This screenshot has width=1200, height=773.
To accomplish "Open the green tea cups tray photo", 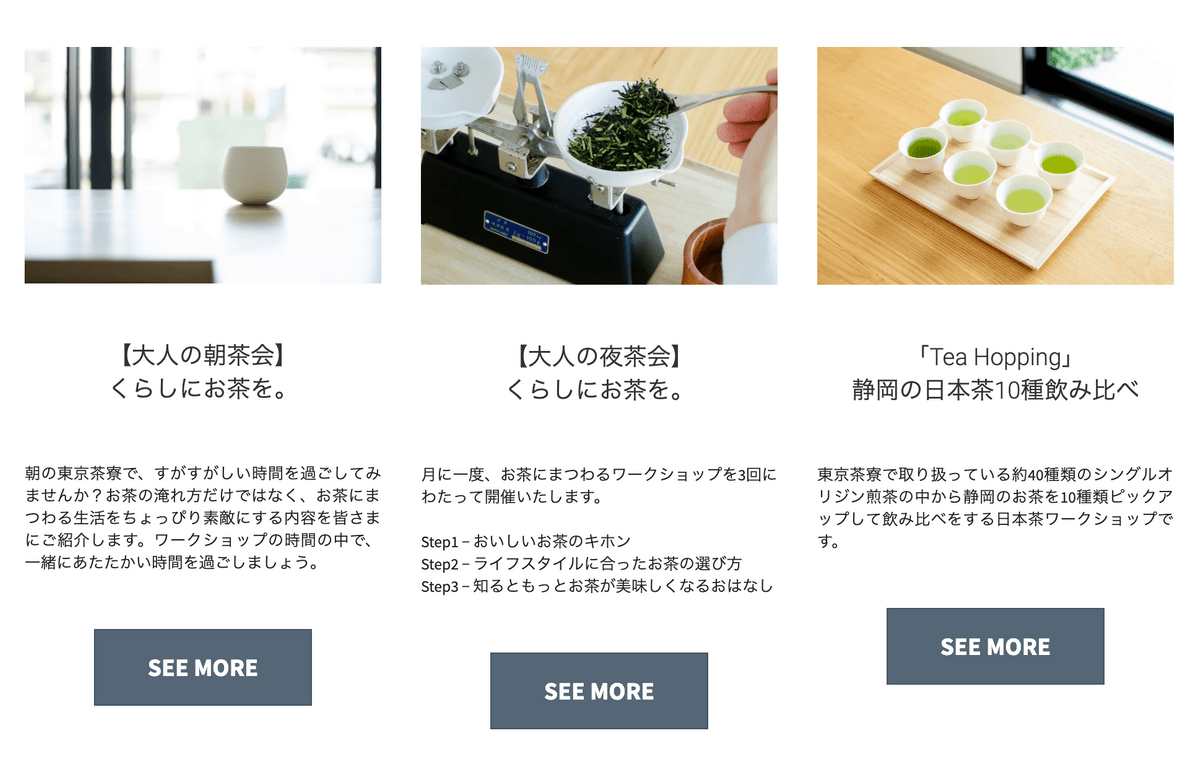I will point(995,165).
